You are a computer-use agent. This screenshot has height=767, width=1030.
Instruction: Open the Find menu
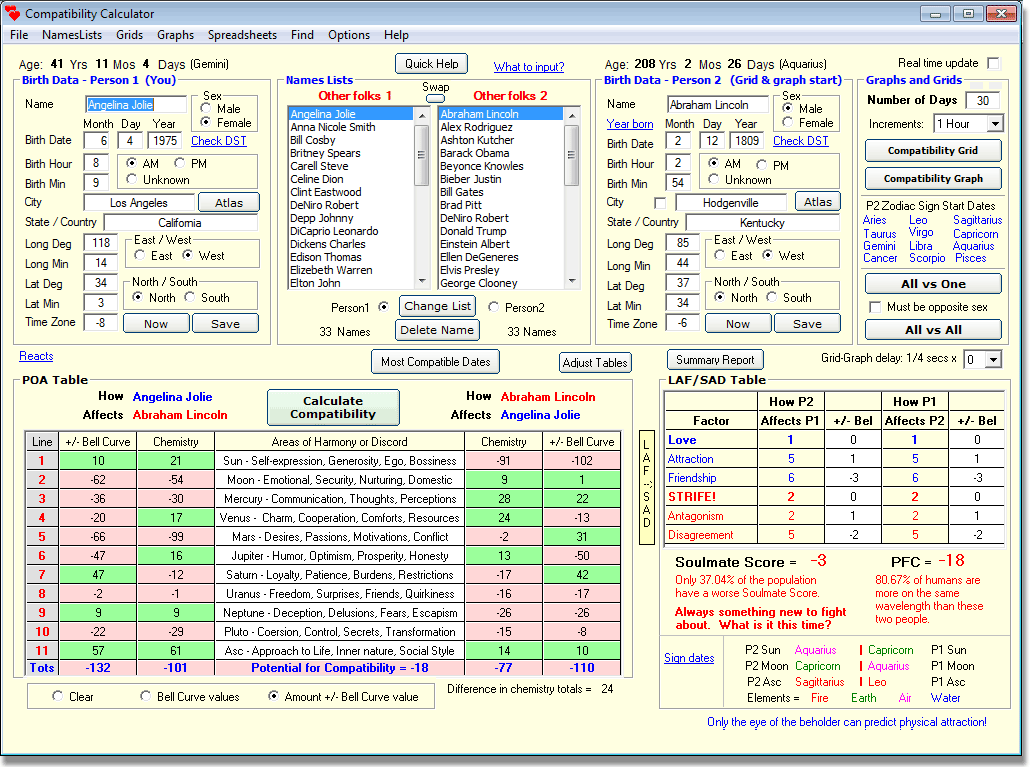(x=301, y=34)
